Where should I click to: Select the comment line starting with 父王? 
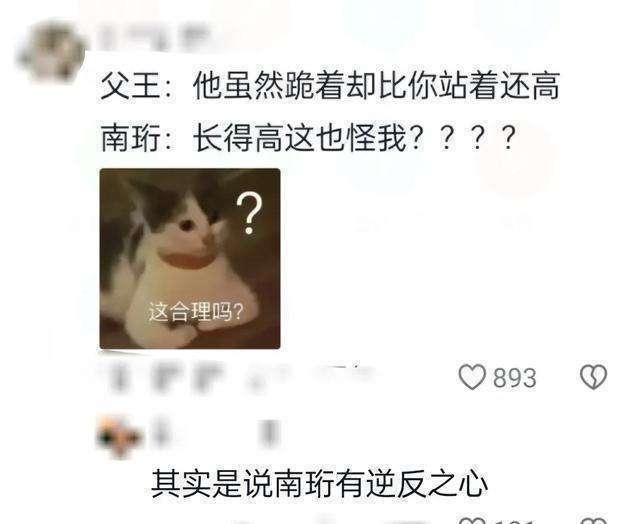pyautogui.click(x=330, y=85)
